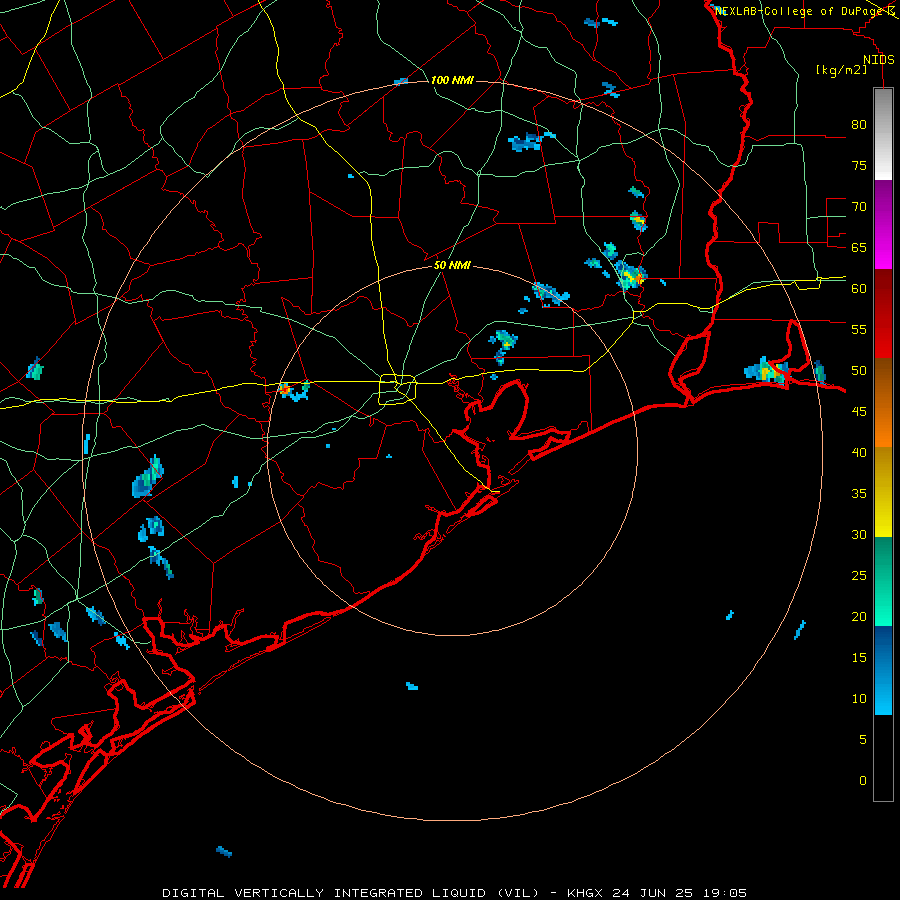900x900 pixels.
Task: Click the legend value 45
Action: (x=859, y=412)
